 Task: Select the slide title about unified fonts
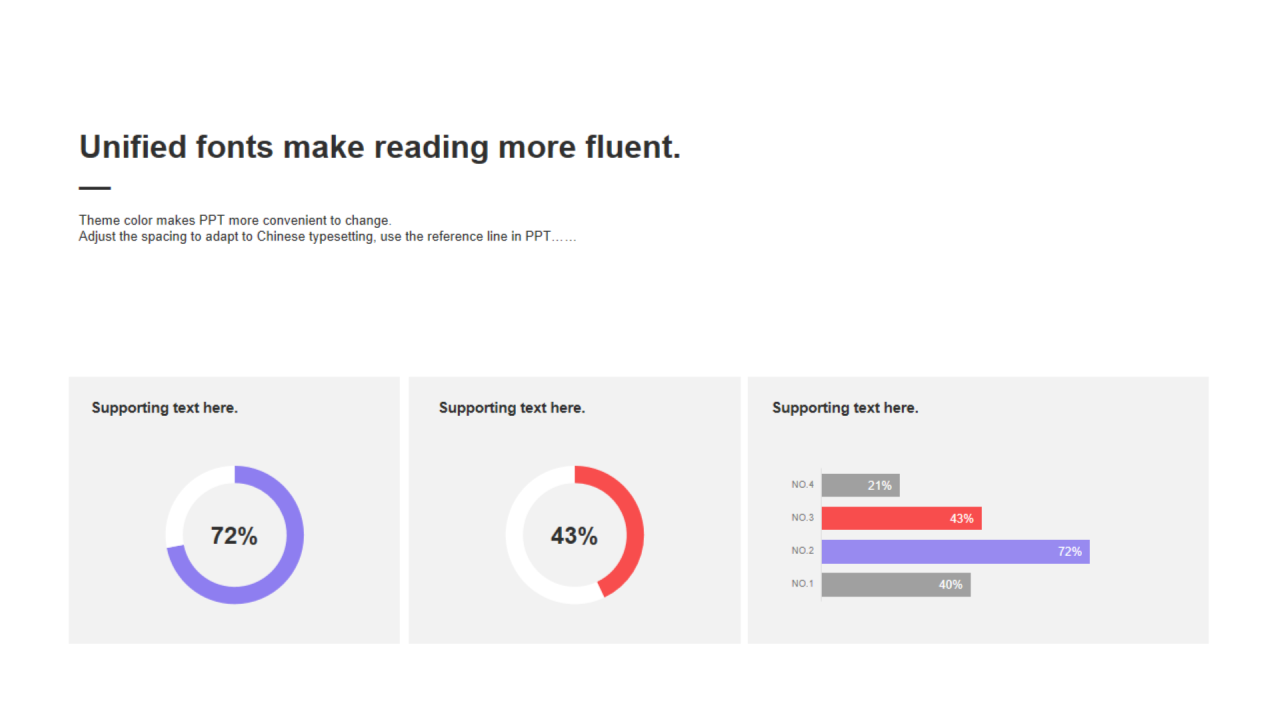tap(380, 147)
